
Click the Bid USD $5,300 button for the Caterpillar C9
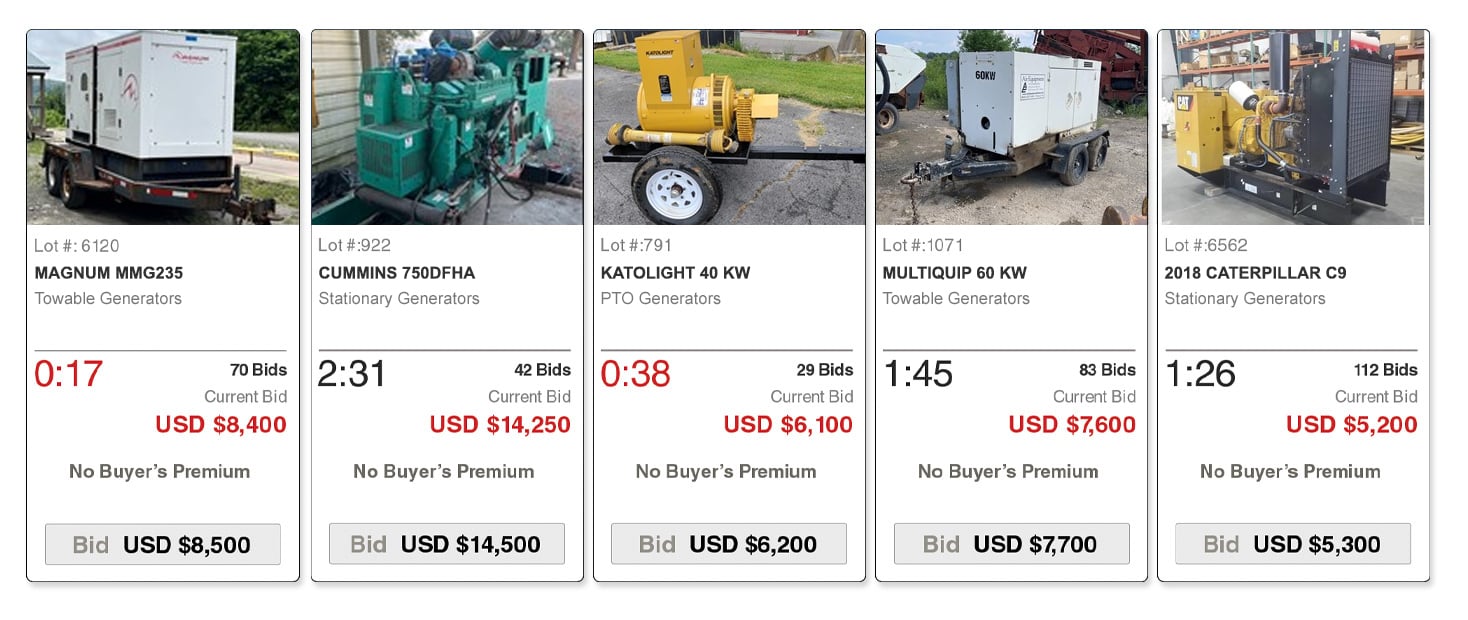[1292, 544]
